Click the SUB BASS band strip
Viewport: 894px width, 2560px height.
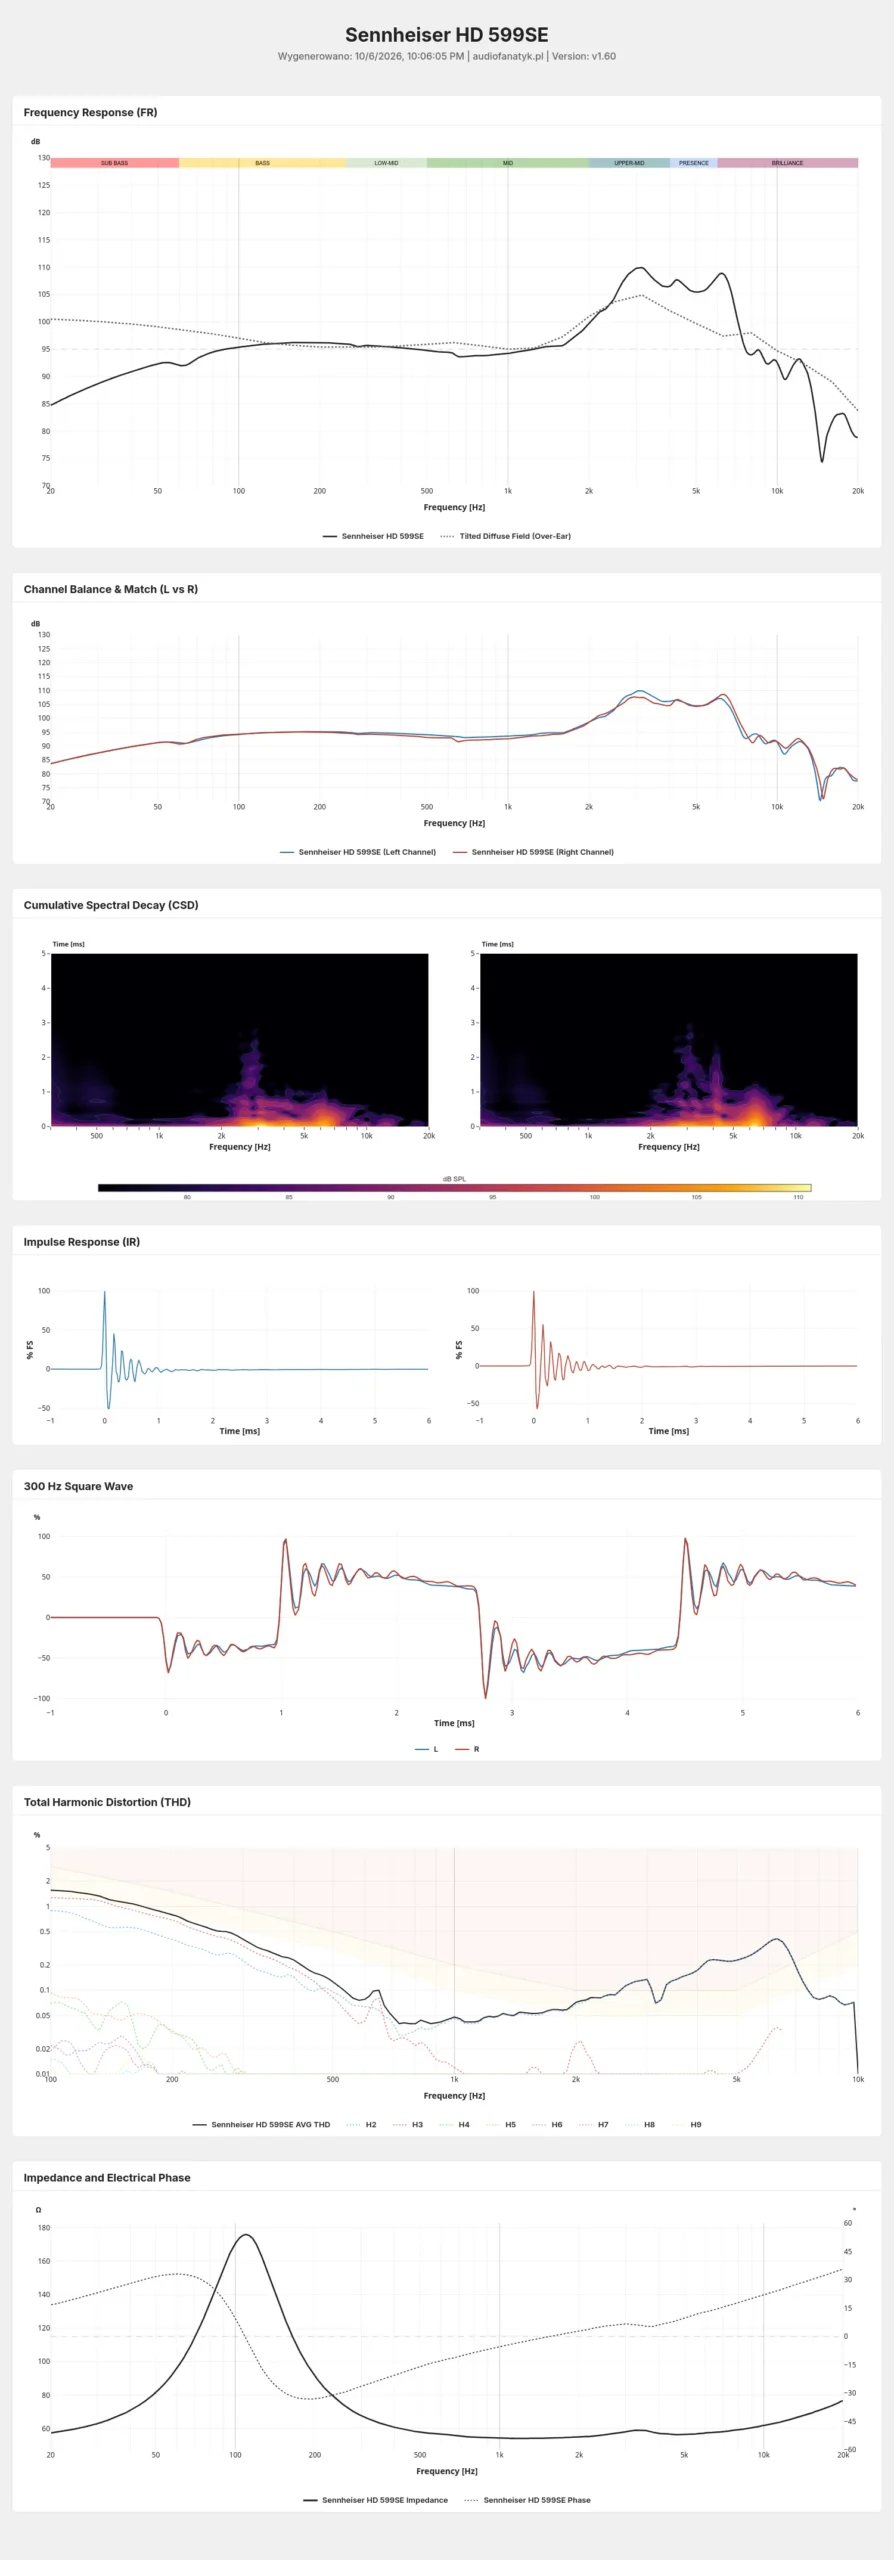click(115, 162)
